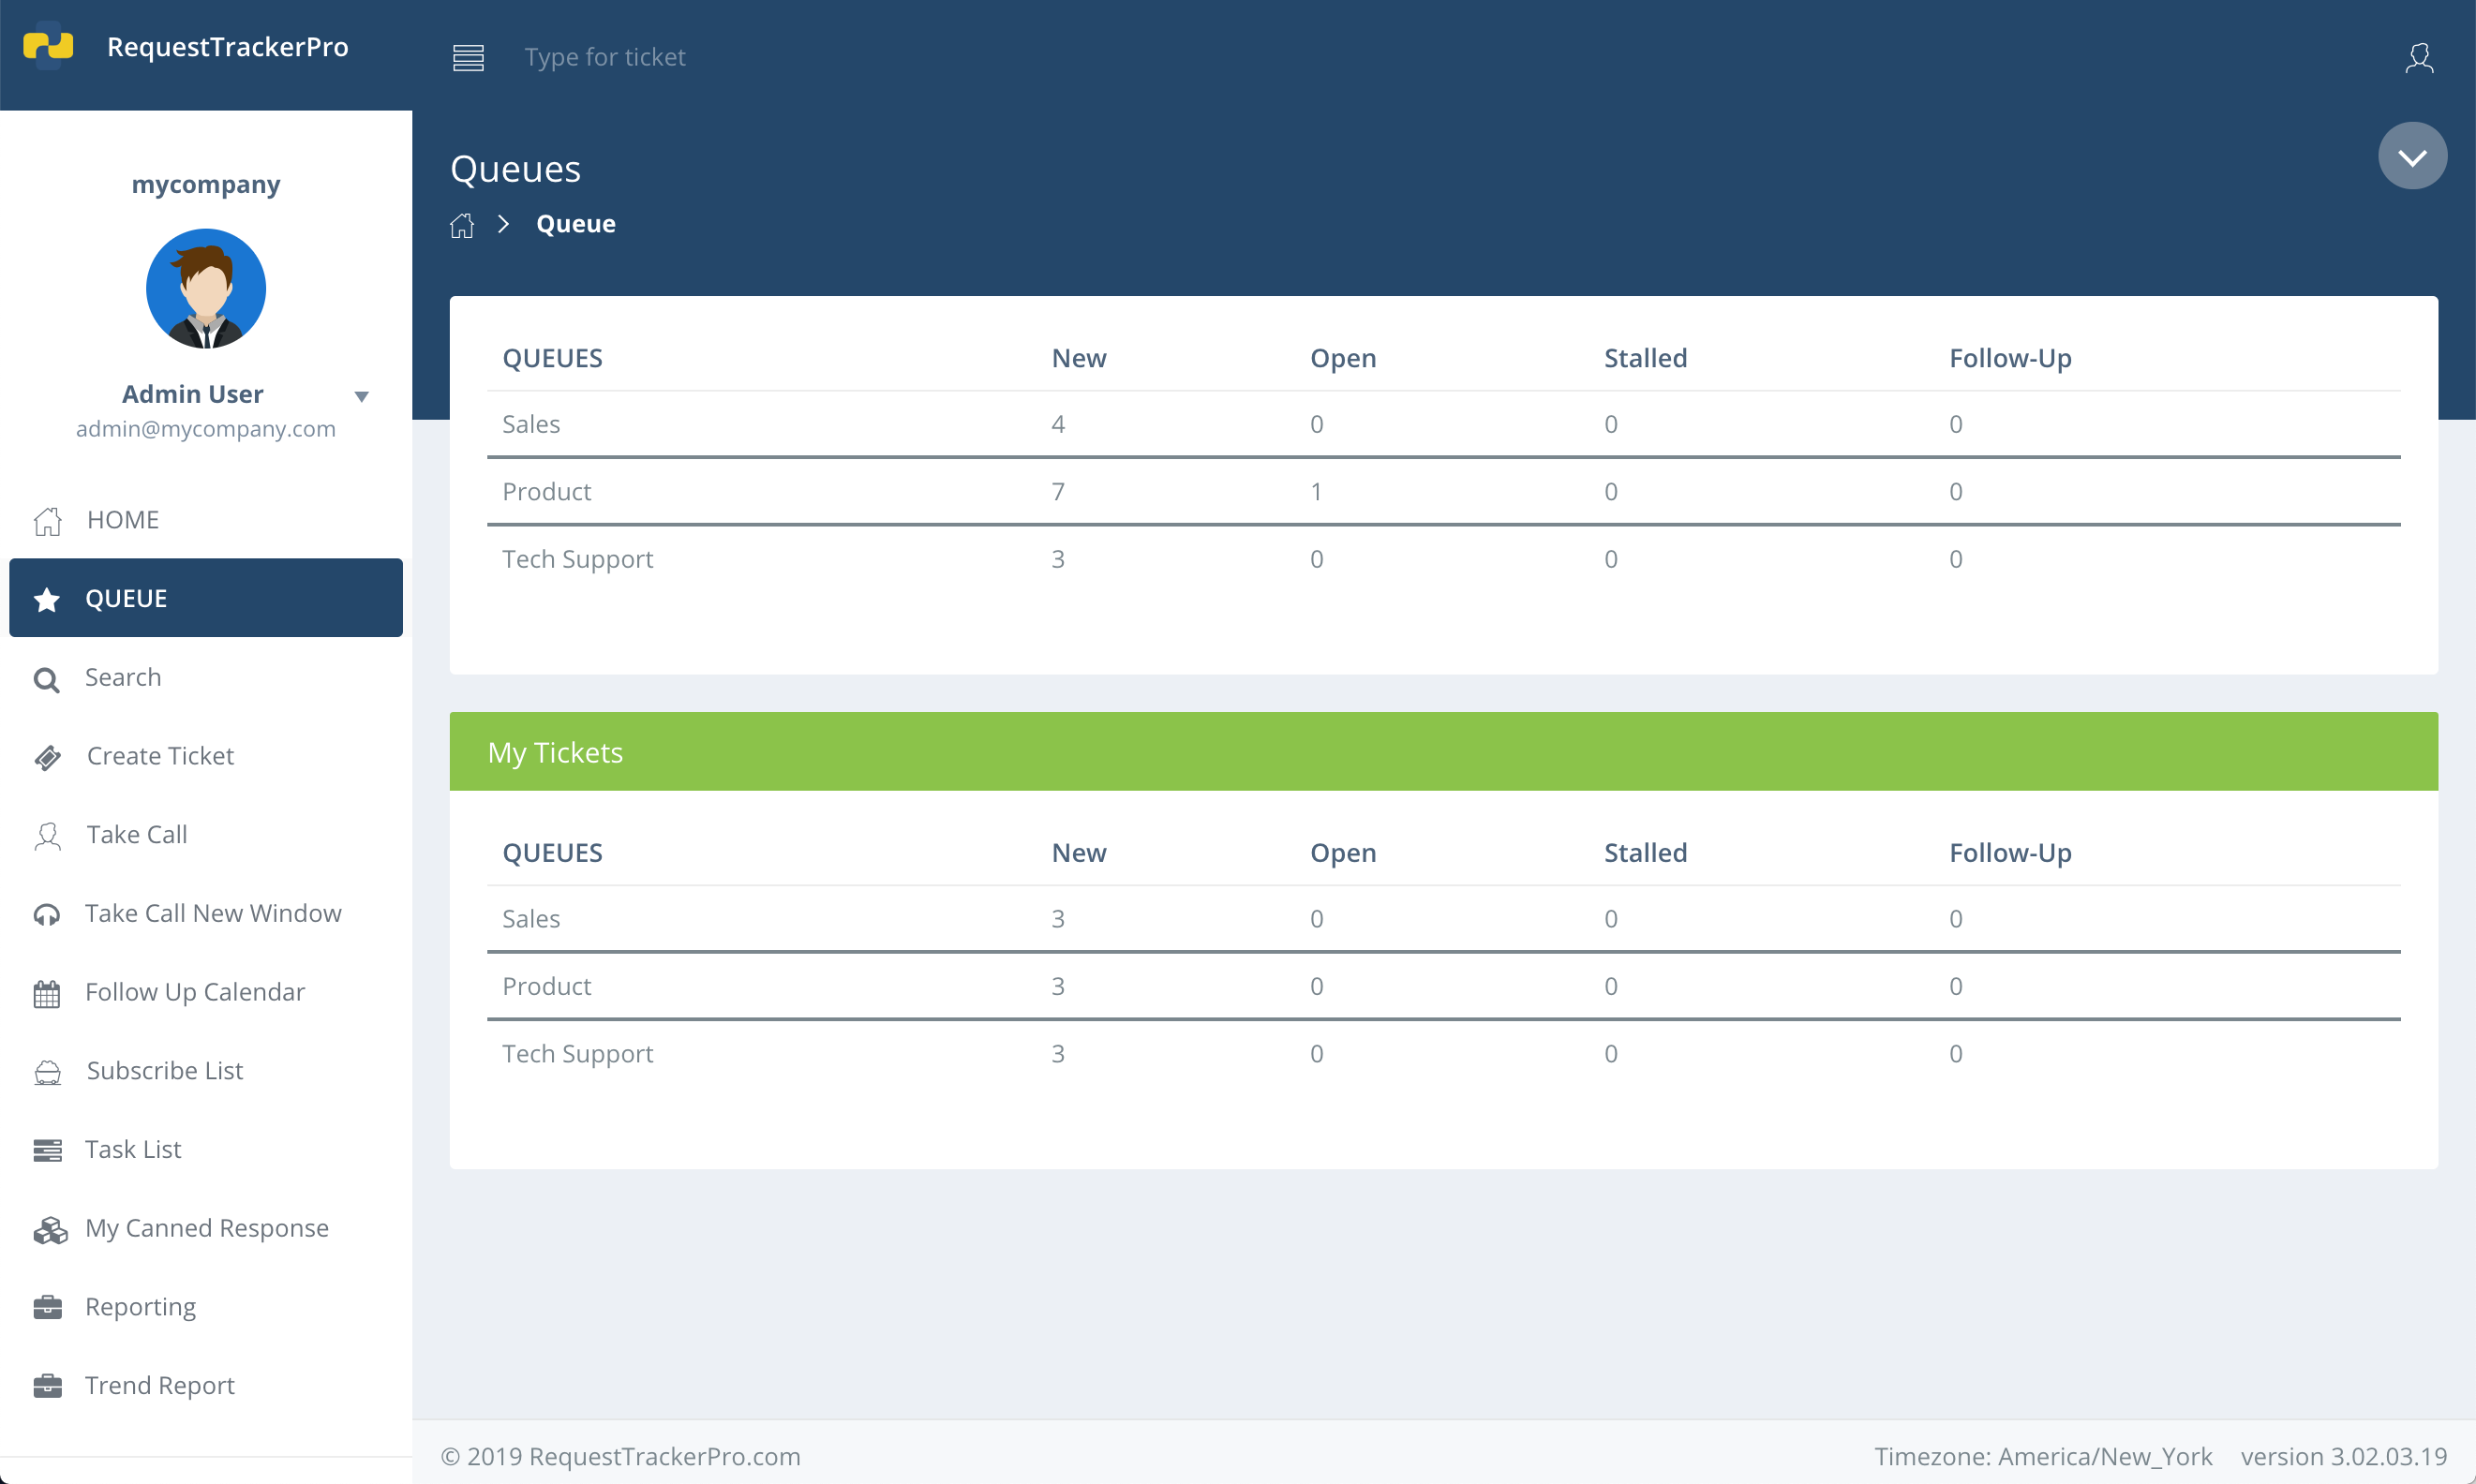The image size is (2476, 1484).
Task: Open Product queue in top Queues table
Action: click(546, 491)
